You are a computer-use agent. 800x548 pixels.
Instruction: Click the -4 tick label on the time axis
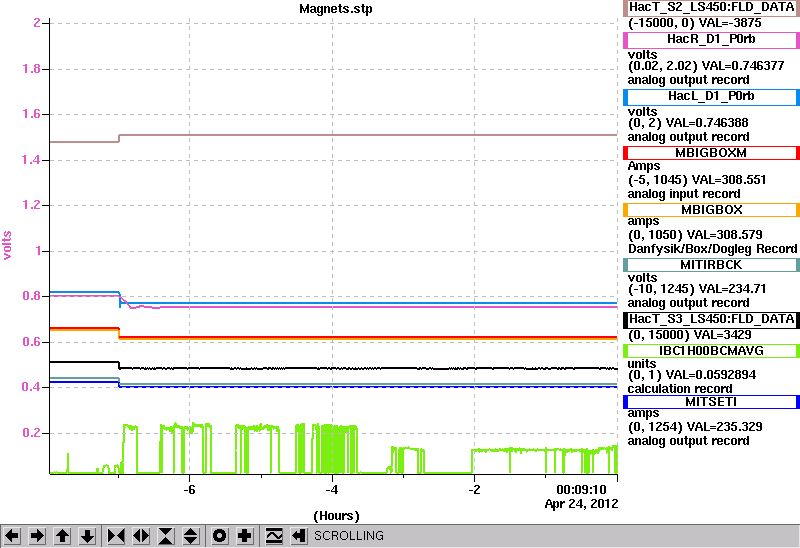332,490
